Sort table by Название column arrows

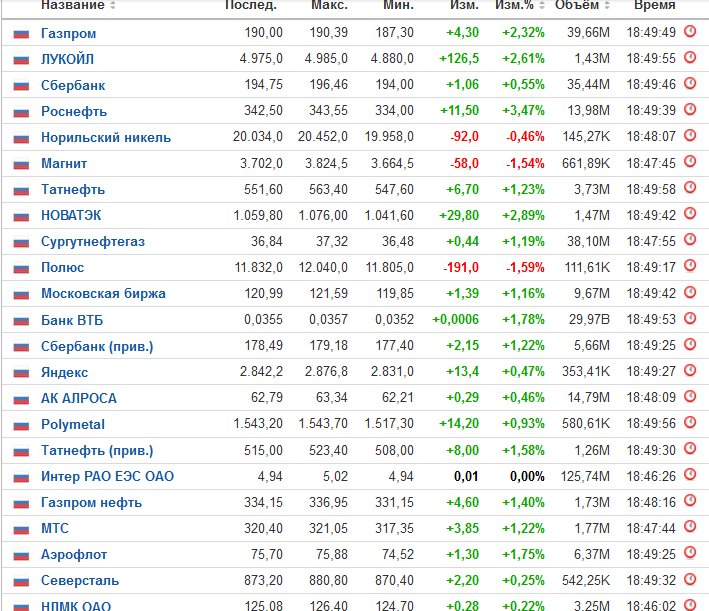[113, 5]
